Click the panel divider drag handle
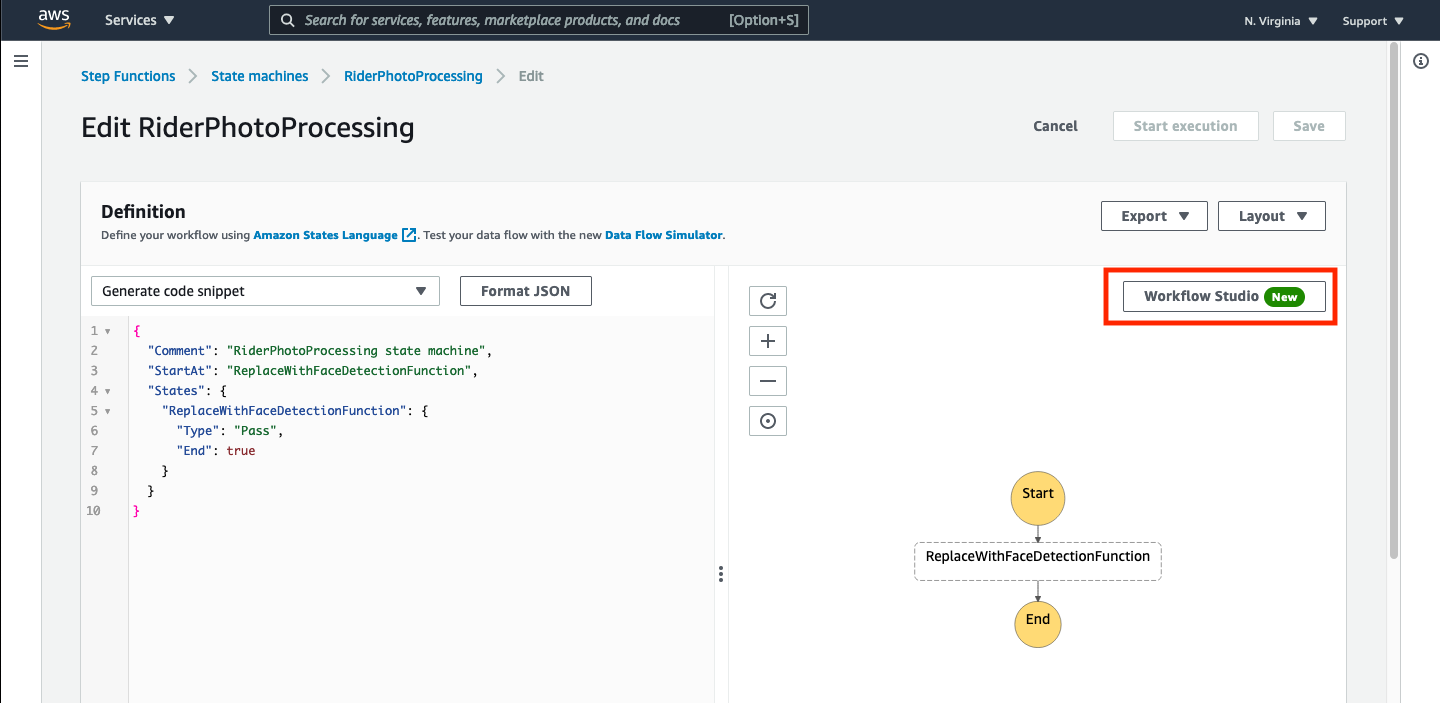Image resolution: width=1440 pixels, height=703 pixels. coord(721,574)
